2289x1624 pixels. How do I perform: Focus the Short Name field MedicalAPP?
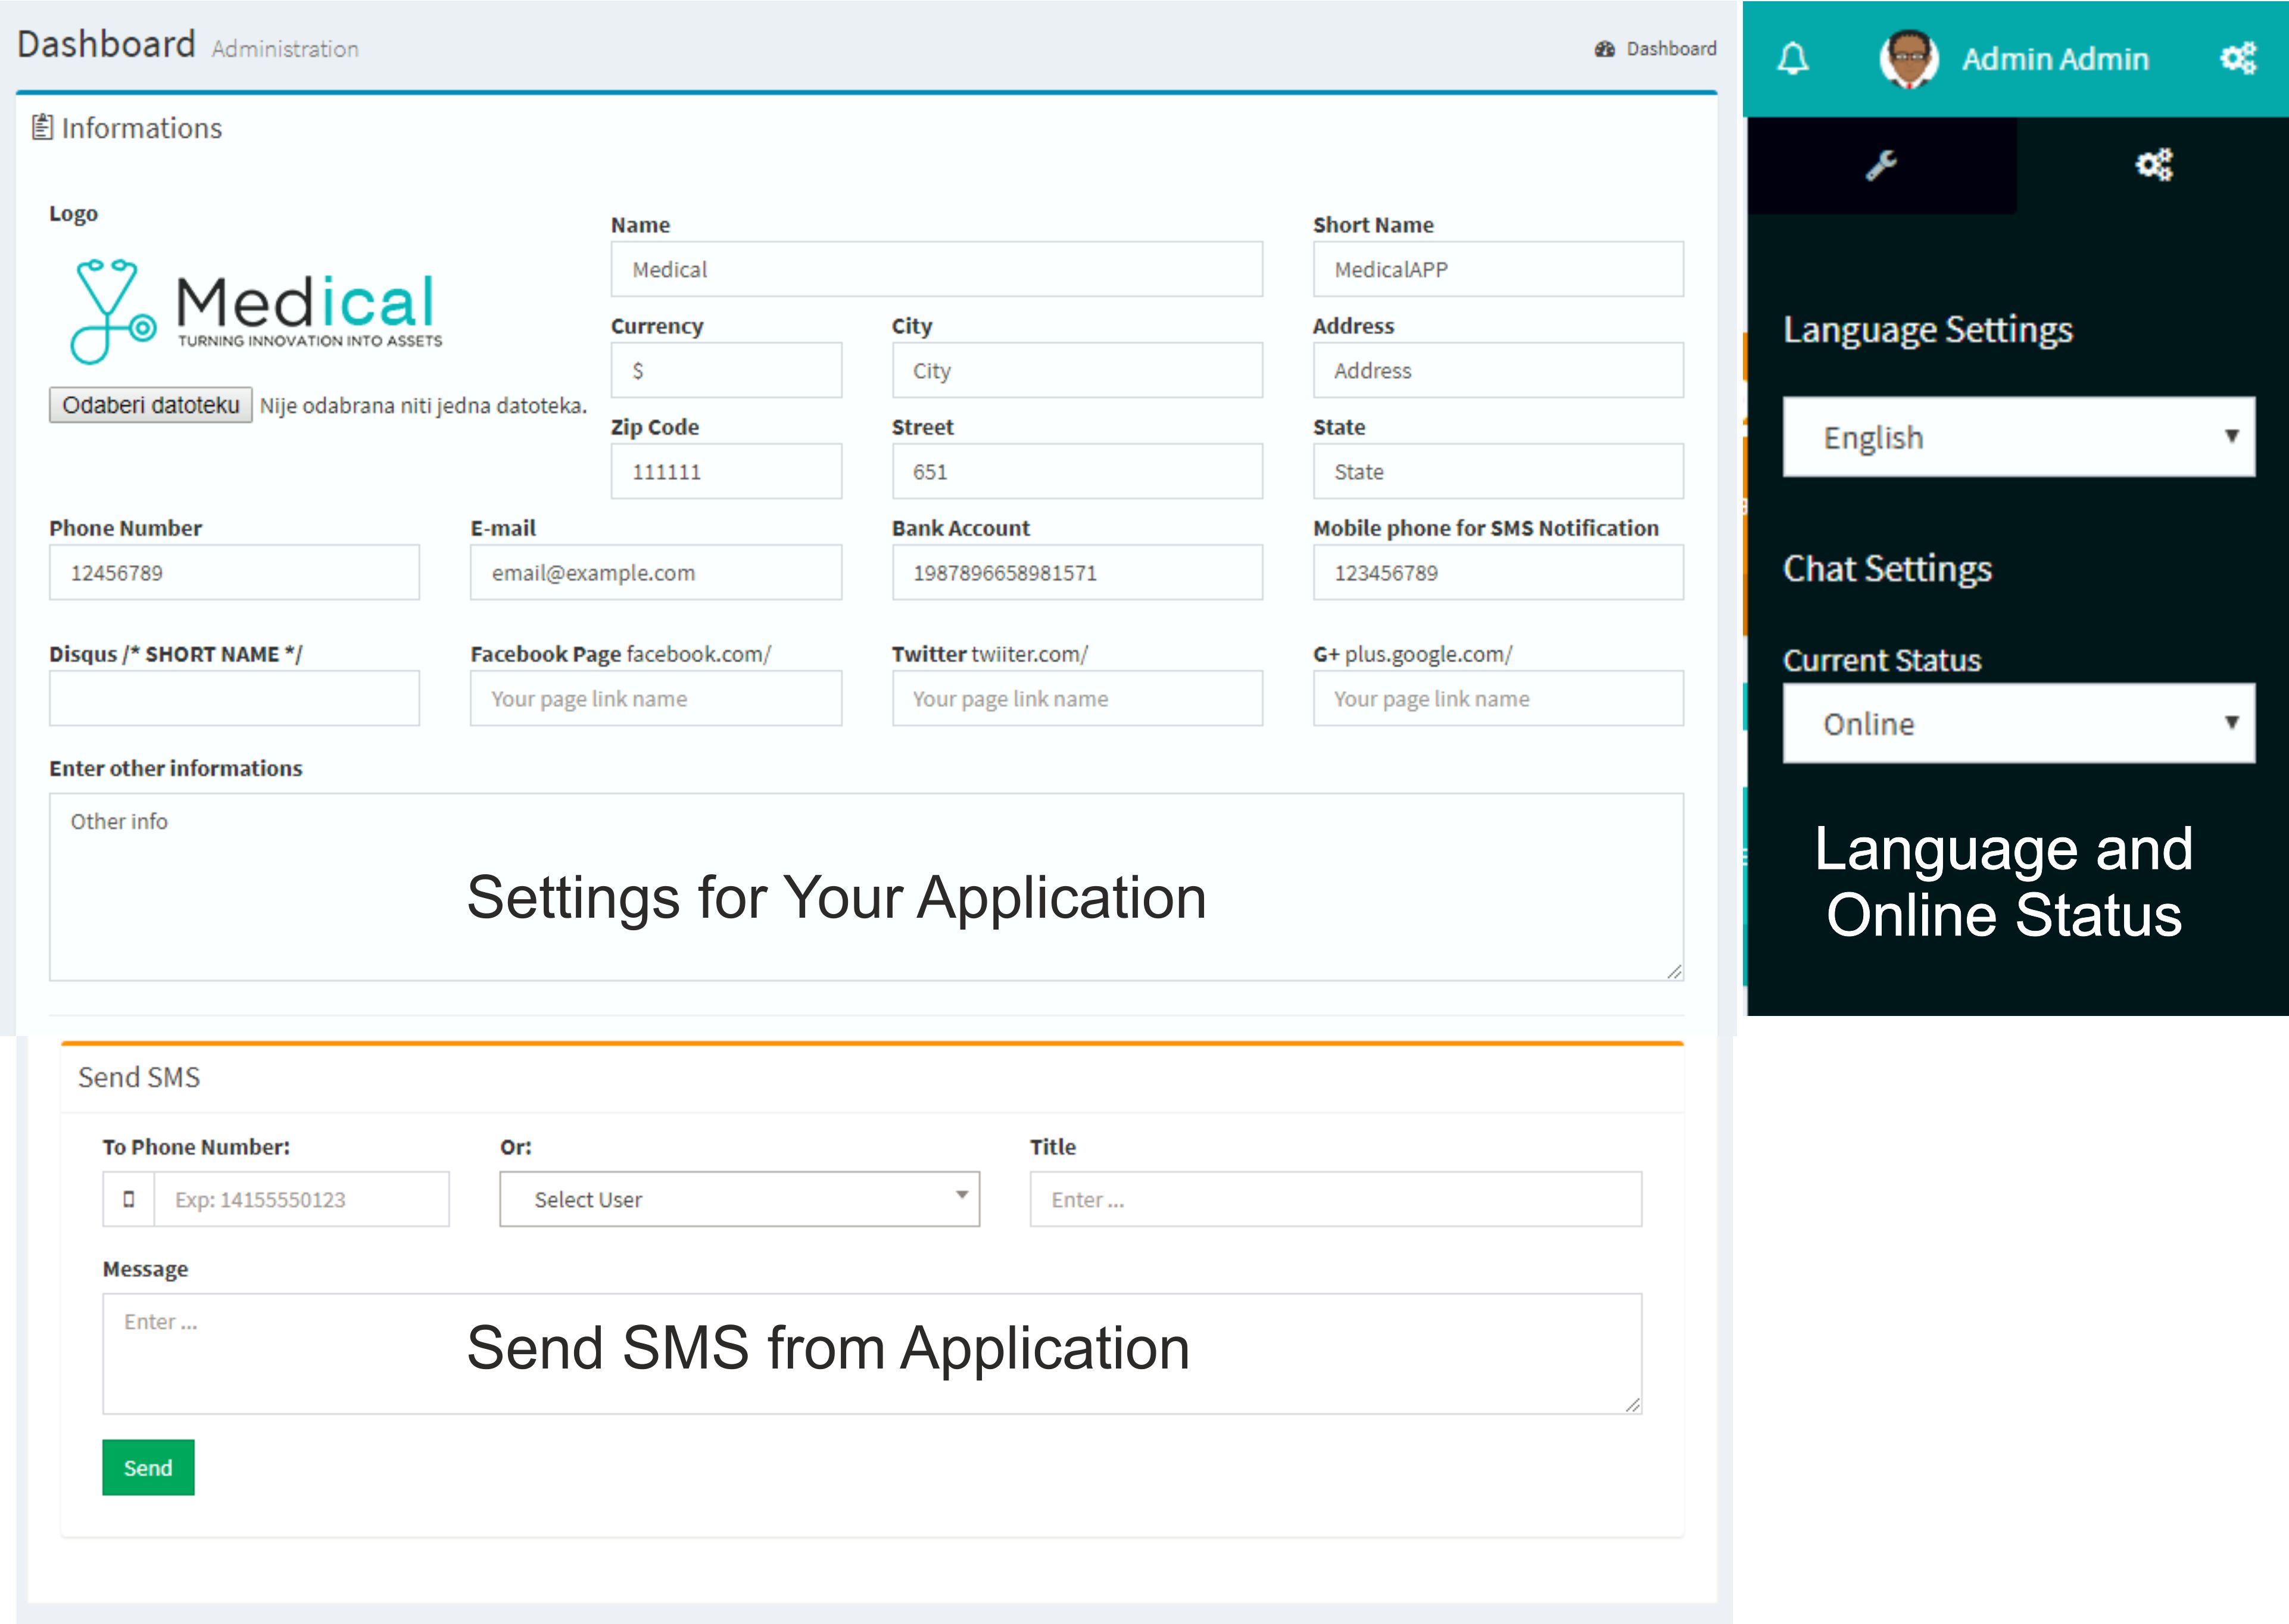tap(1497, 269)
